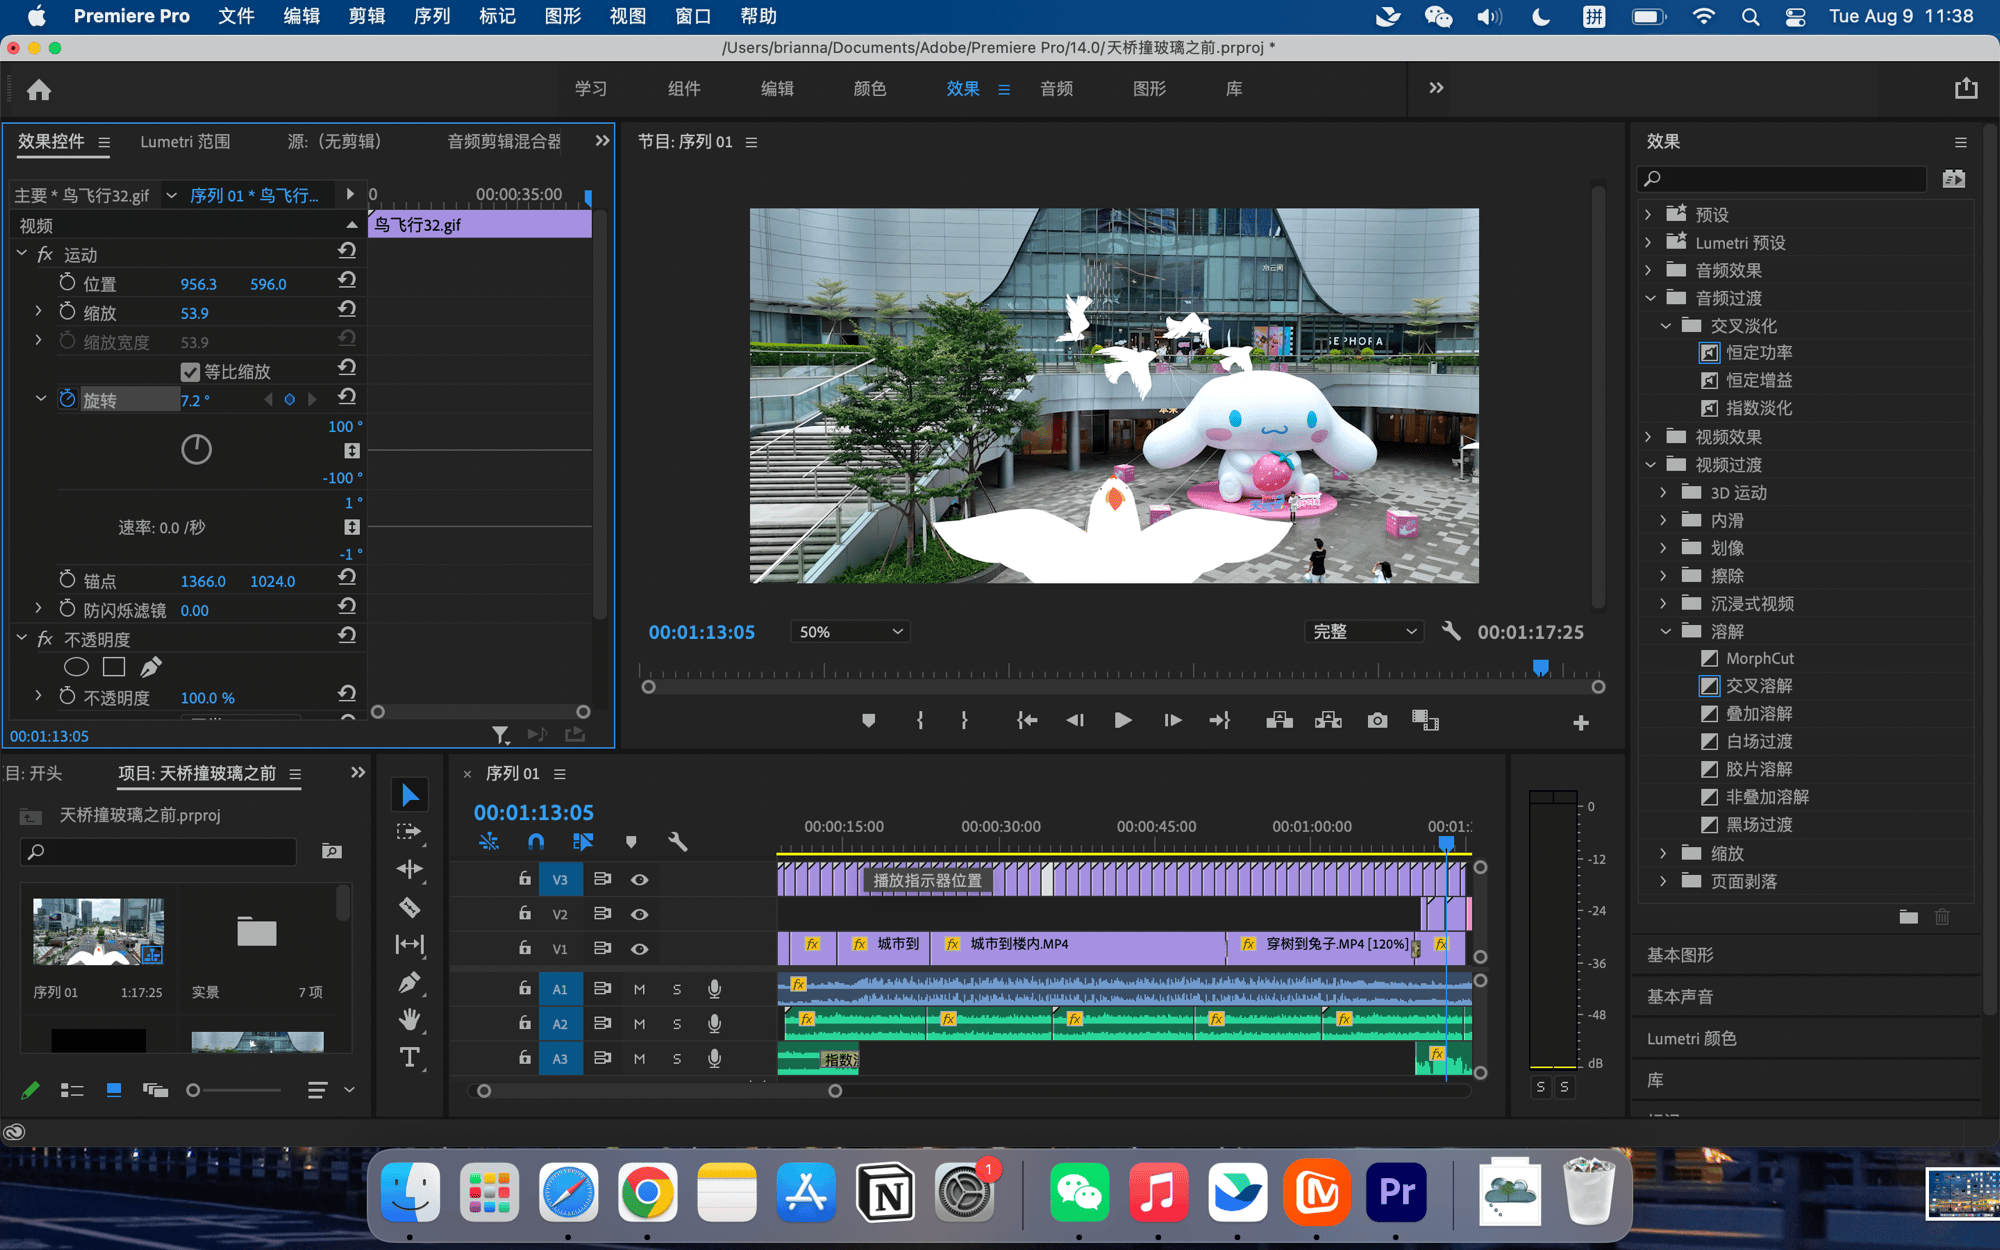Viewport: 2000px width, 1250px height.
Task: Select the Type tool
Action: [410, 1057]
